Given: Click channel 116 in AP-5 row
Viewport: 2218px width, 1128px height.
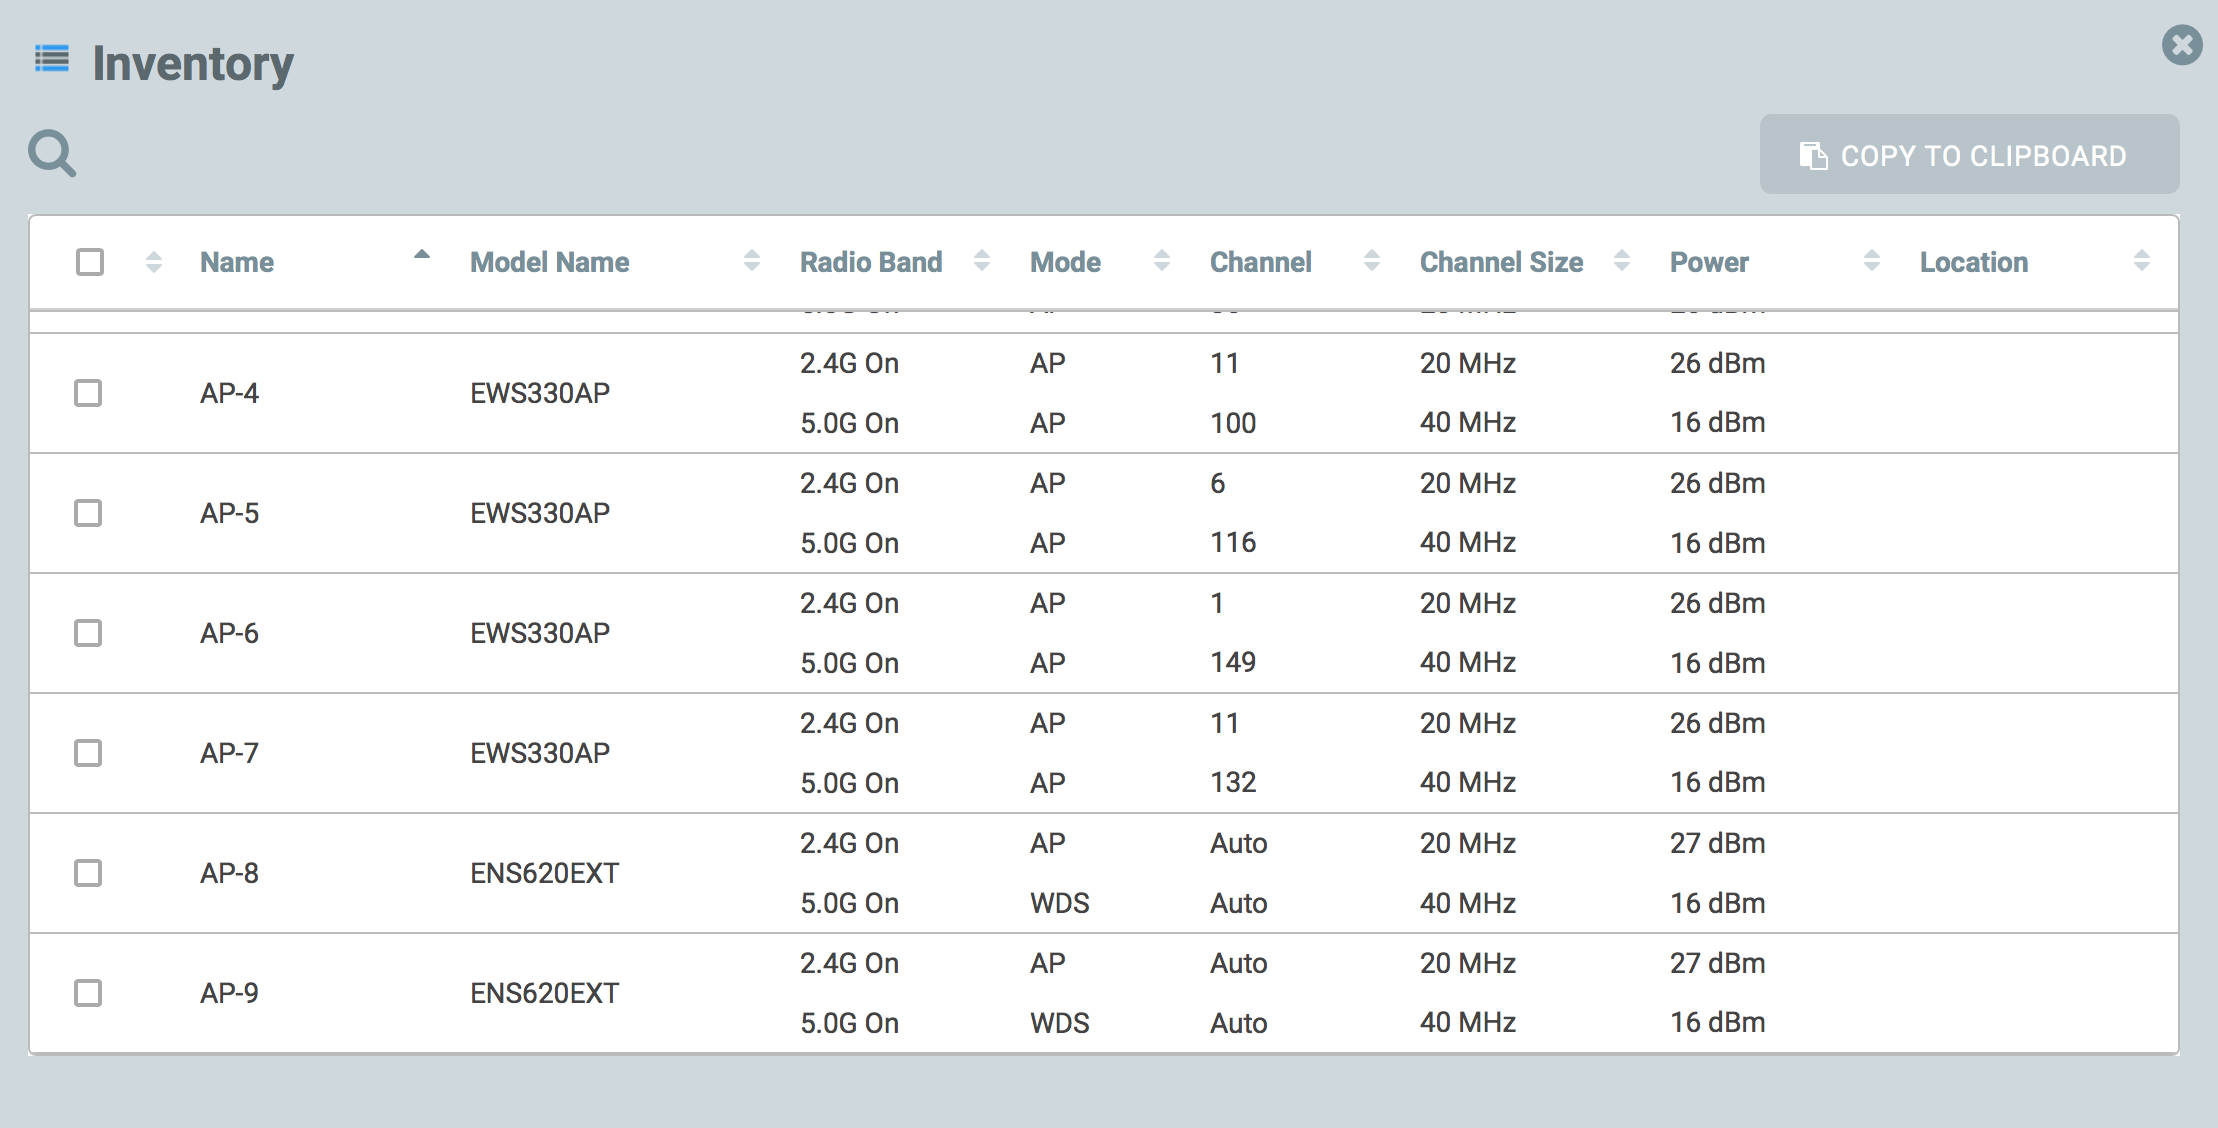Looking at the screenshot, I should pyautogui.click(x=1233, y=543).
